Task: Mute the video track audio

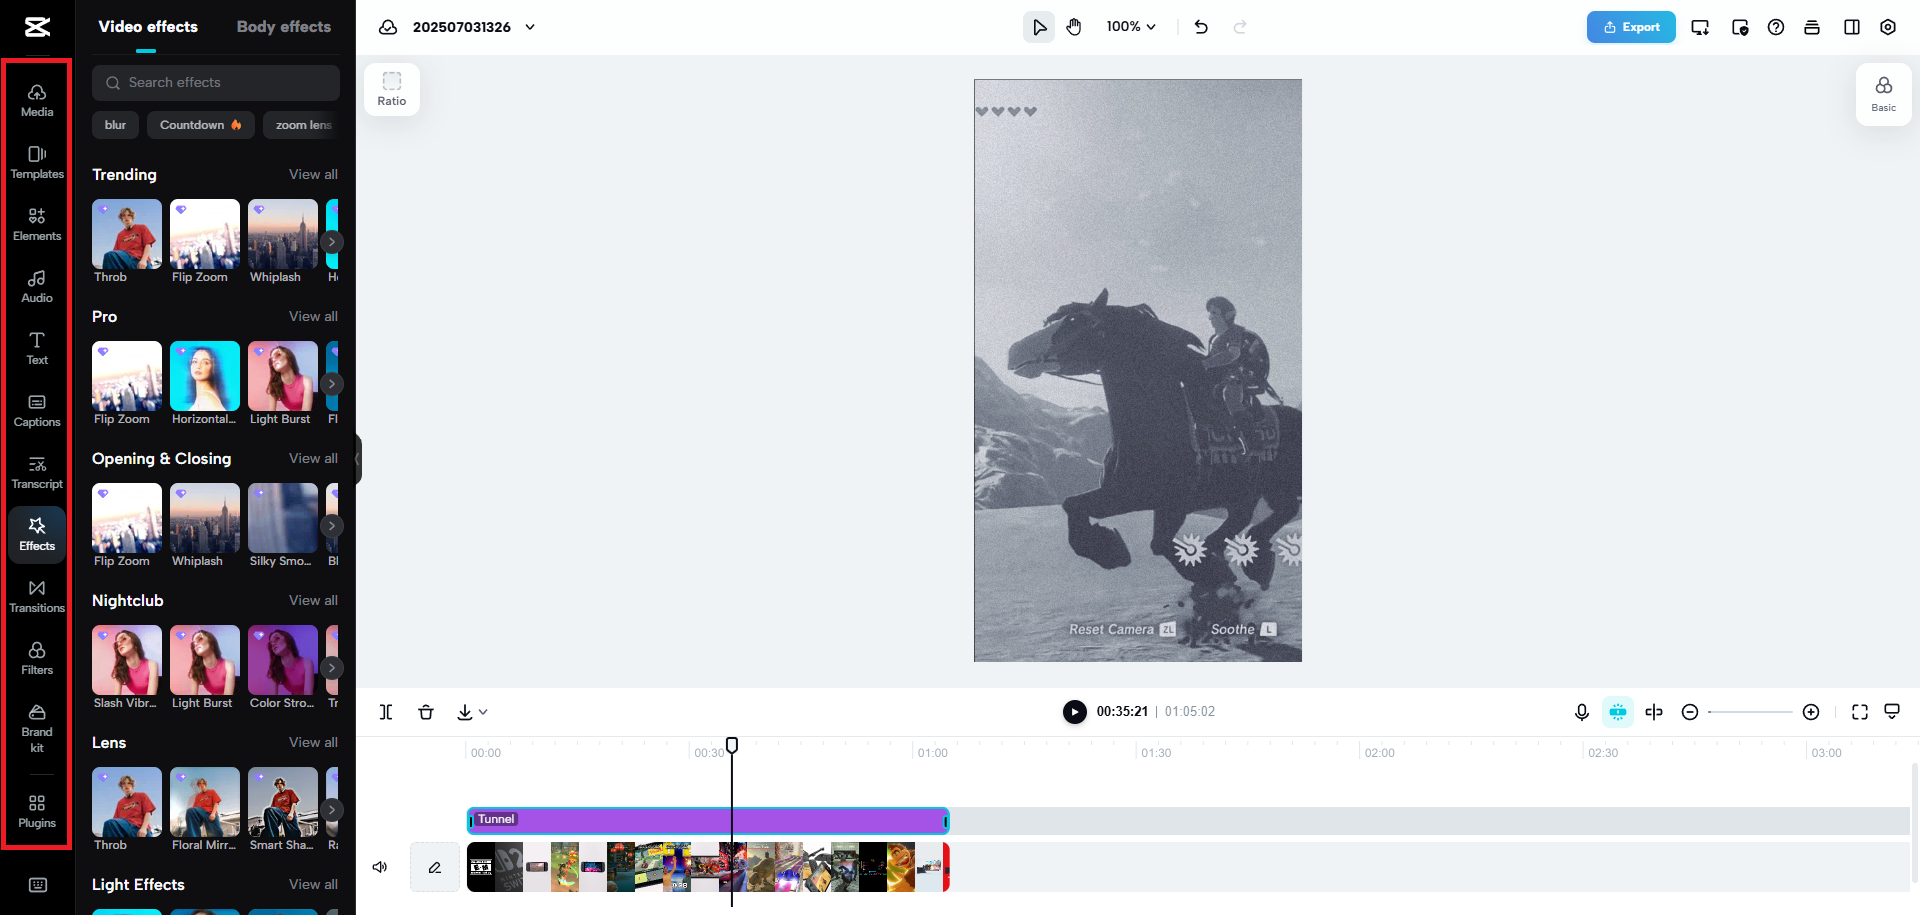Action: tap(380, 867)
